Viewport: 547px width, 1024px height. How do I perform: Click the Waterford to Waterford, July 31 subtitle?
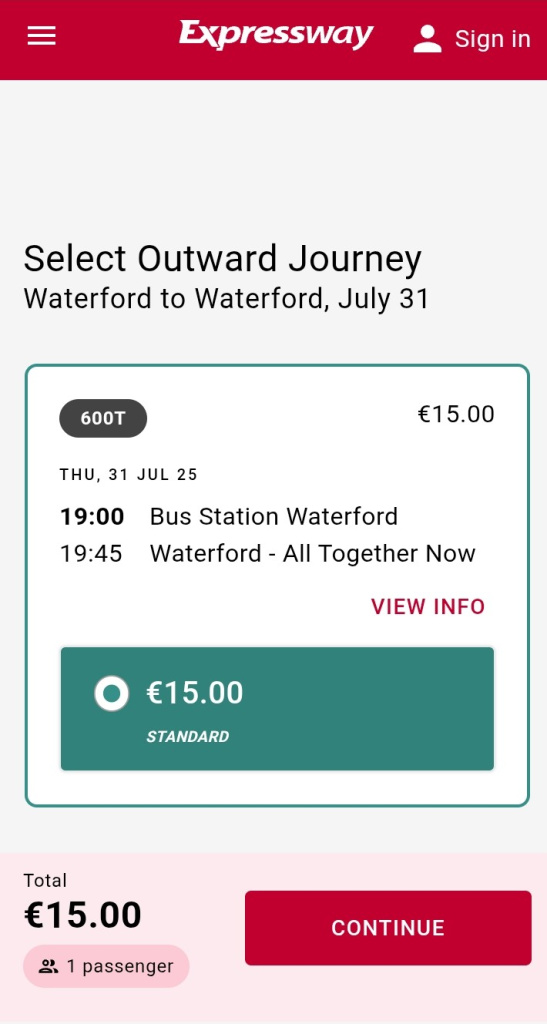227,299
